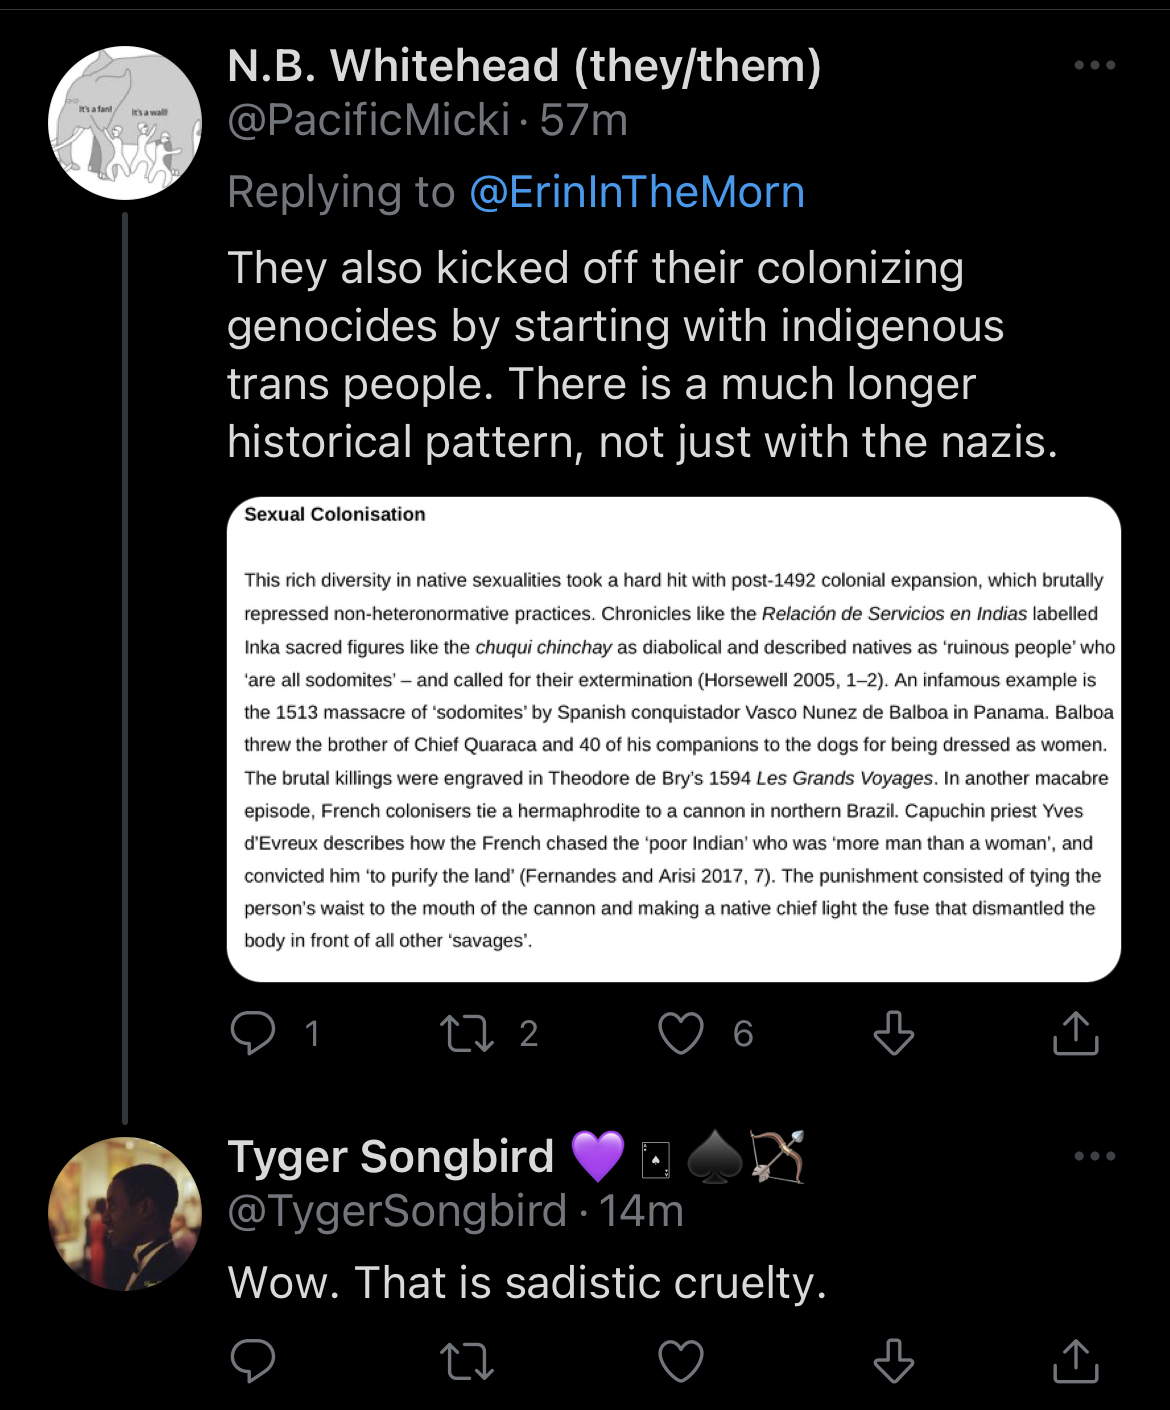Screen dimensions: 1170x1410
Task: Share Tyger Songbird's tweet
Action: click(1075, 1360)
